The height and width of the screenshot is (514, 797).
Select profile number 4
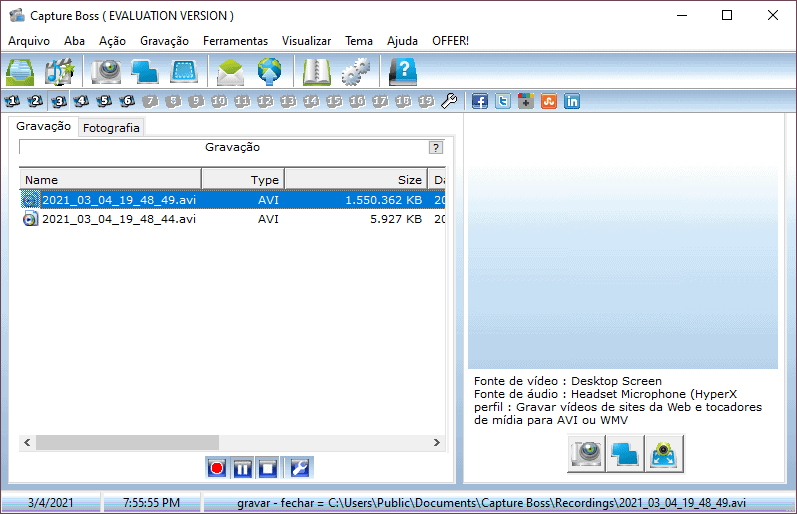(81, 101)
